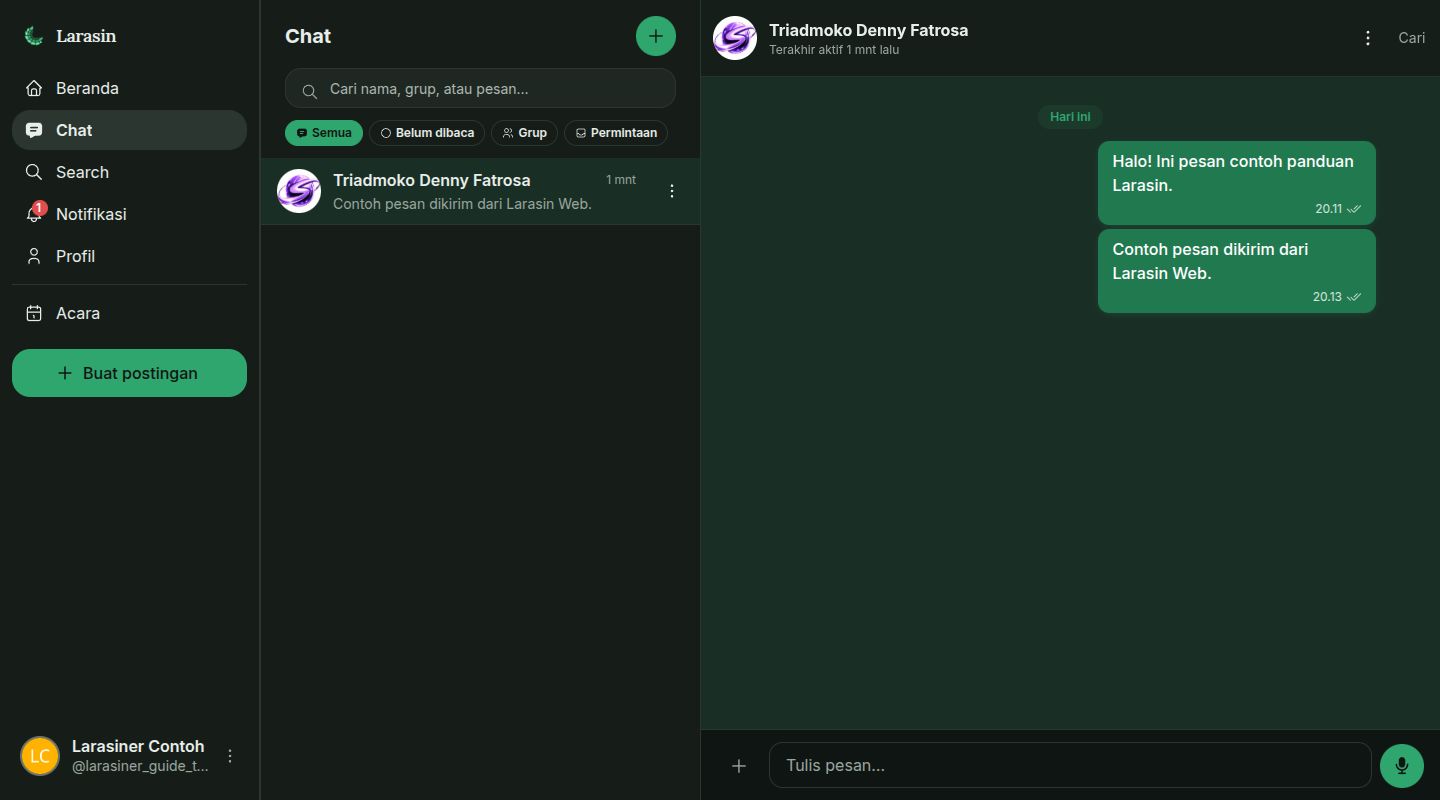The width and height of the screenshot is (1440, 800).
Task: Click the Larasiner Contoh account name
Action: [x=138, y=746]
